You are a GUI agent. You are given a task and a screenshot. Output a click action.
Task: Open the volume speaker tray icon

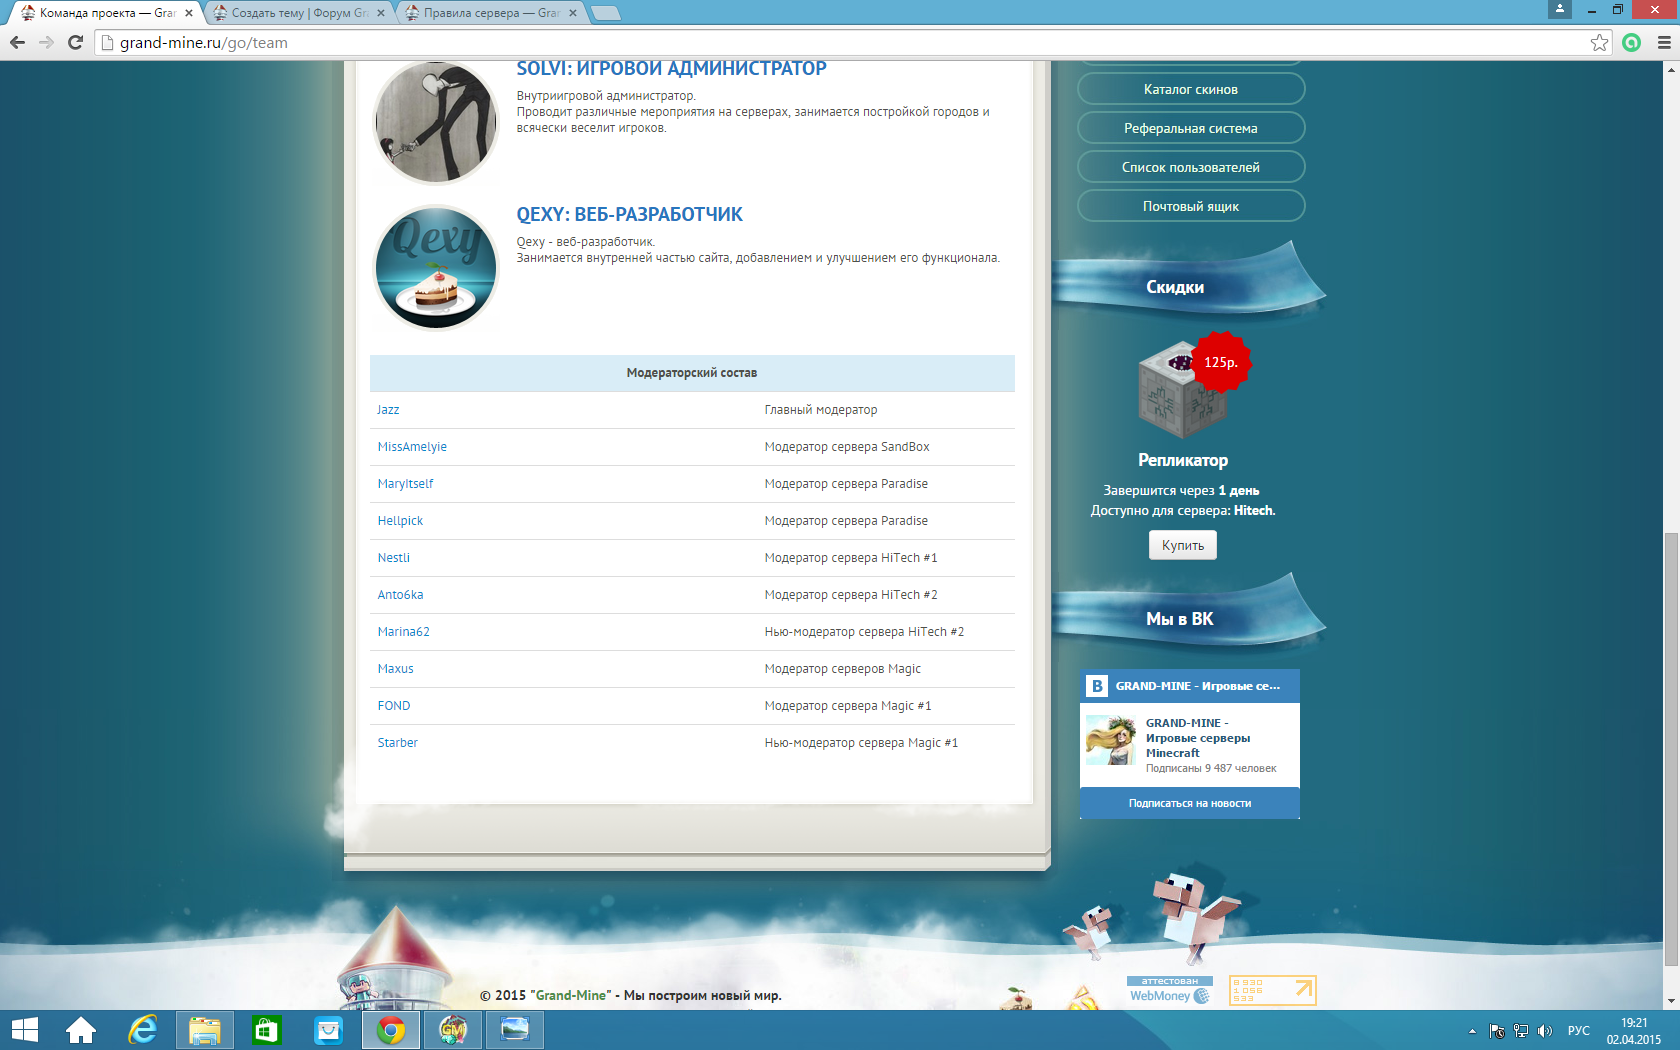coord(1545,1031)
